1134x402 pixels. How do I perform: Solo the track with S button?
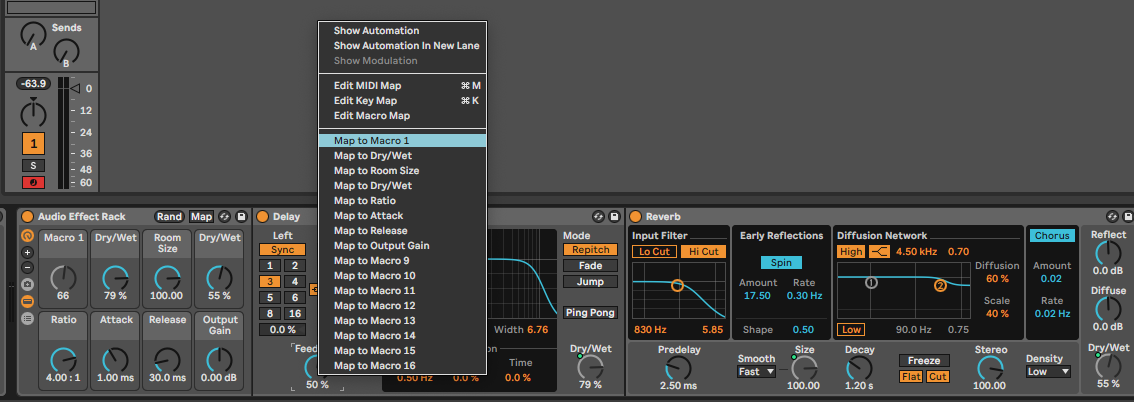[33, 166]
